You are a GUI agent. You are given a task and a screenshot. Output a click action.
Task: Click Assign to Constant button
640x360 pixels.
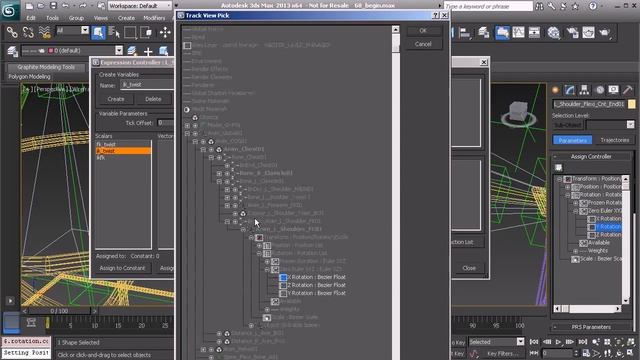coord(122,268)
